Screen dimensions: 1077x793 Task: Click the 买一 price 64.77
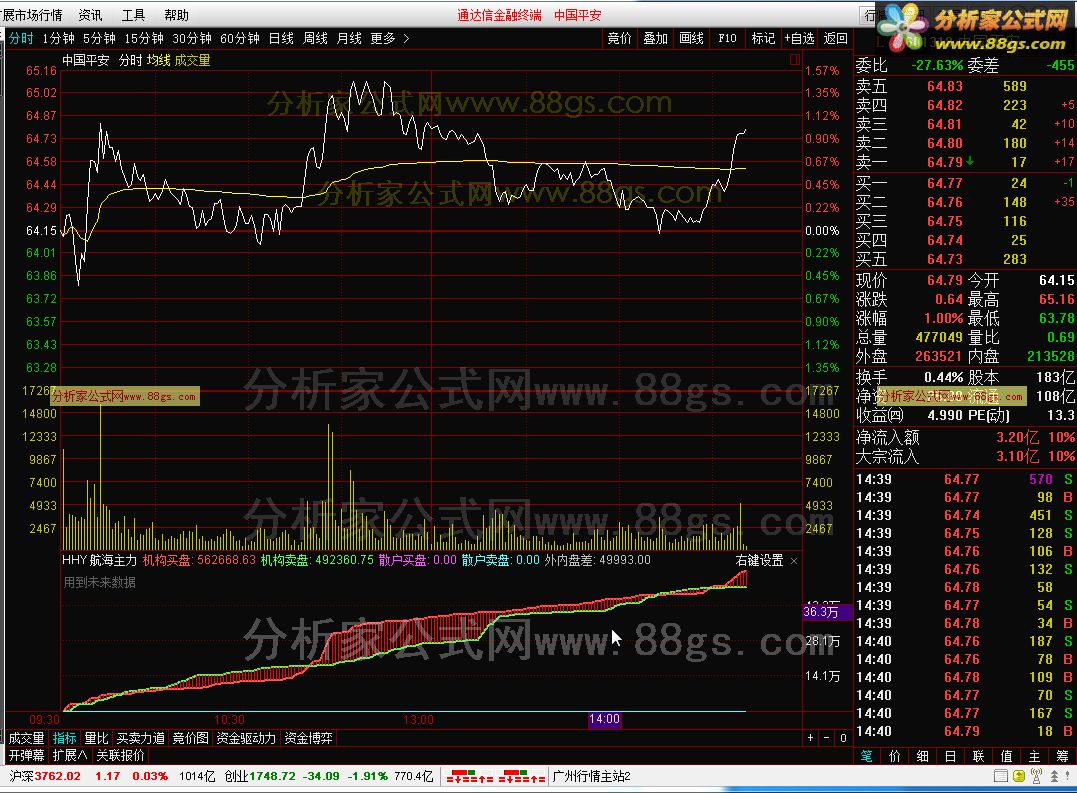[x=945, y=183]
